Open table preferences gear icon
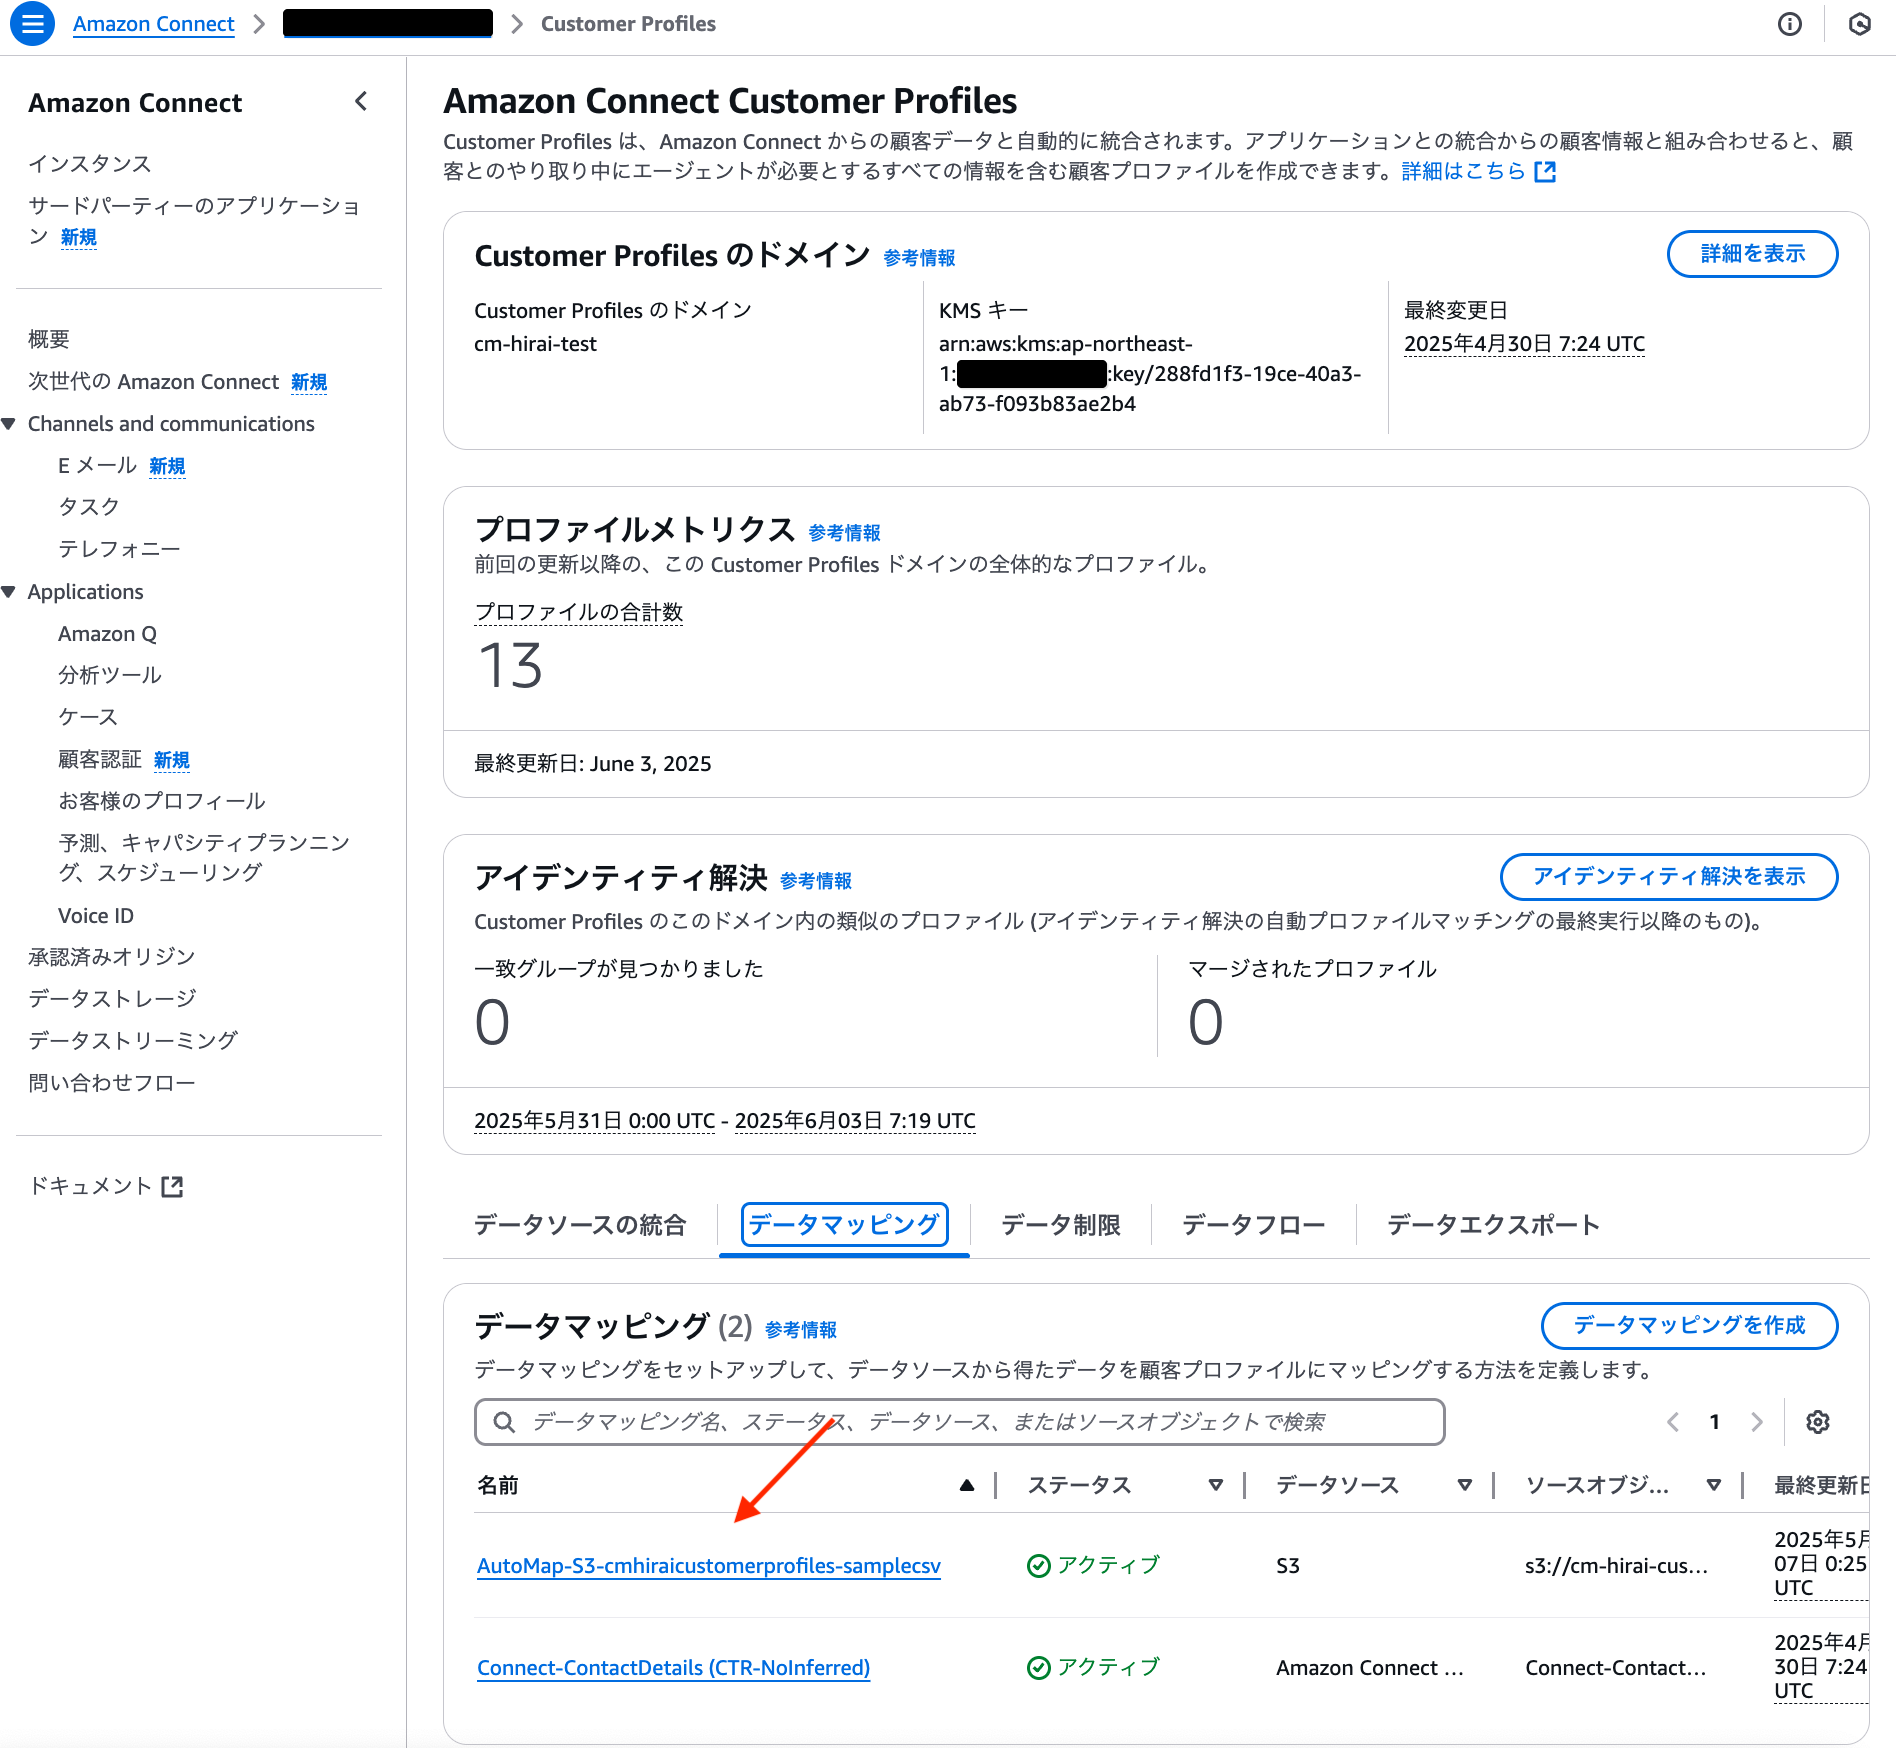Screen dimensions: 1896x1748 (1818, 1422)
